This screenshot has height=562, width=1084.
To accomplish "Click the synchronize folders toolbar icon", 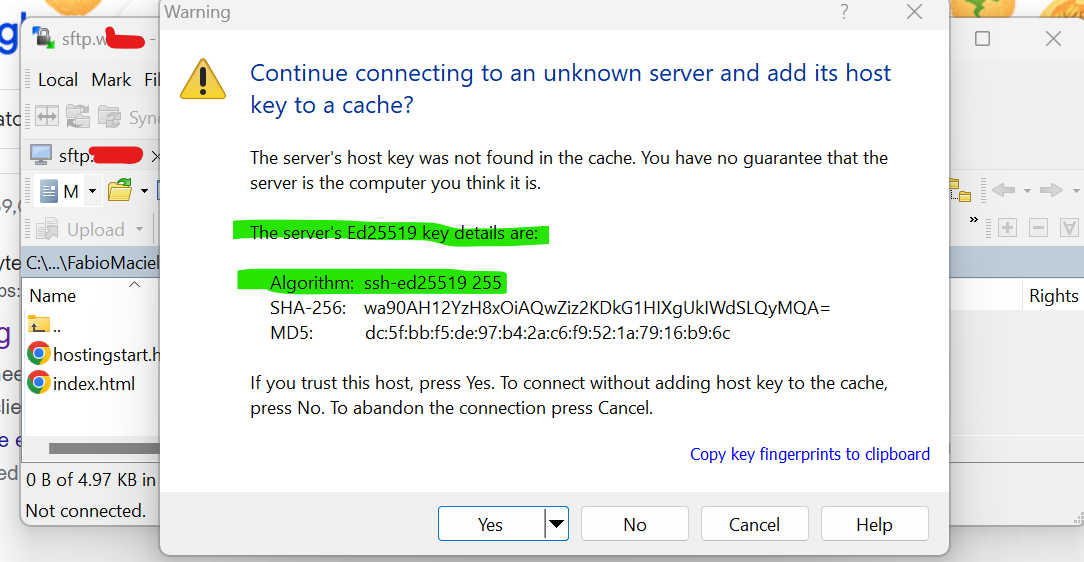I will [x=77, y=116].
